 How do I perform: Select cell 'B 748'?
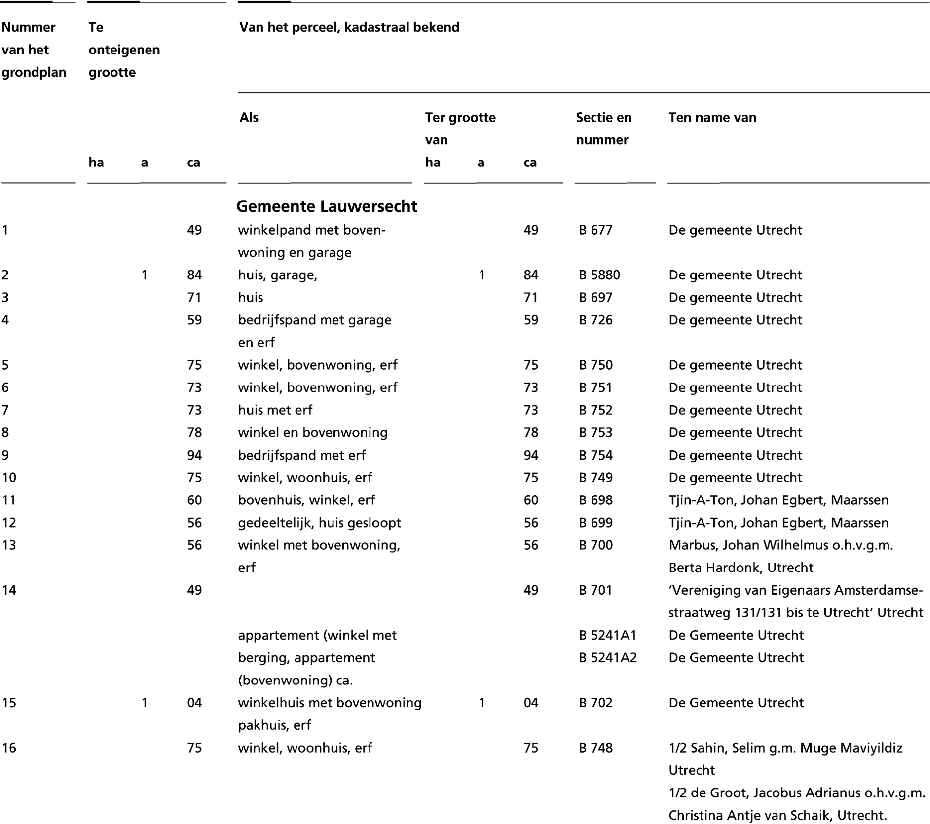coord(595,749)
